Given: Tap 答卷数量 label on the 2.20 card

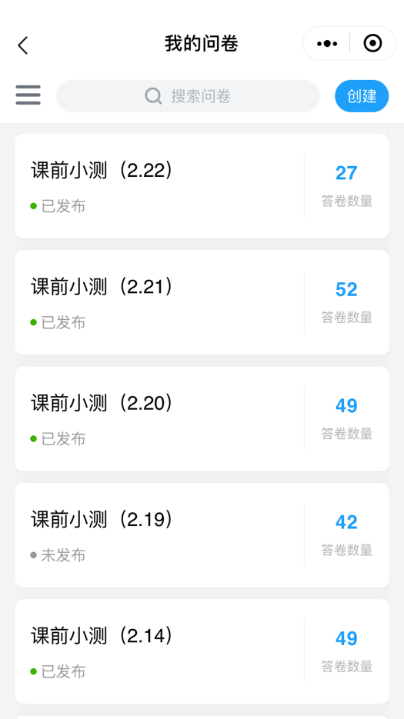Looking at the screenshot, I should (347, 434).
